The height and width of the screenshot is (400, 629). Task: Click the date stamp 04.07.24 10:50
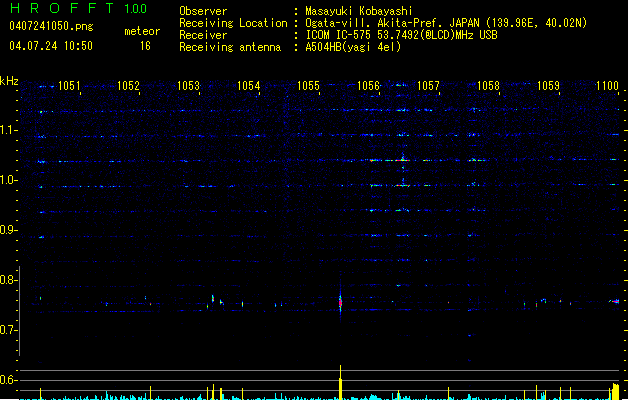(51, 46)
